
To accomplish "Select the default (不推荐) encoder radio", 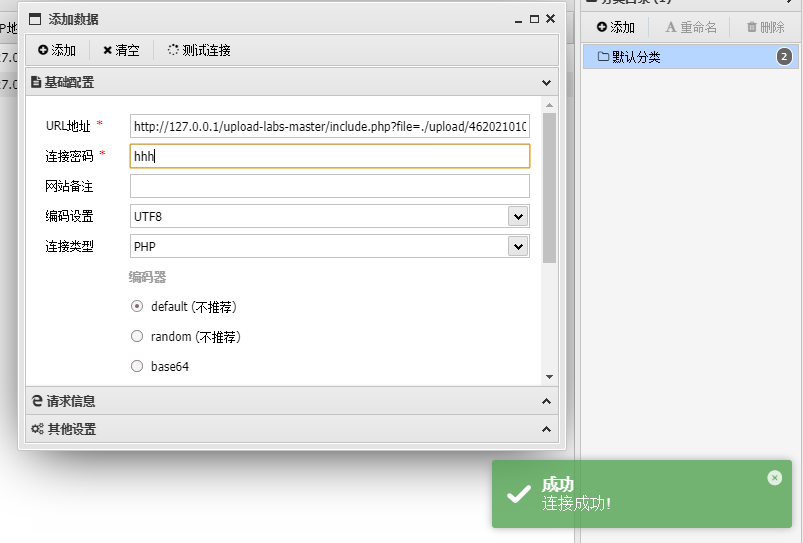I will [x=137, y=306].
